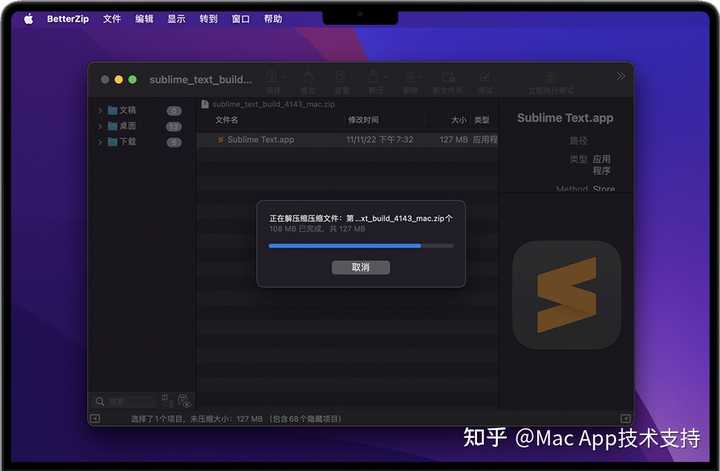Toggle the eye-badged icon in sidebar footer
720x471 pixels.
click(185, 400)
